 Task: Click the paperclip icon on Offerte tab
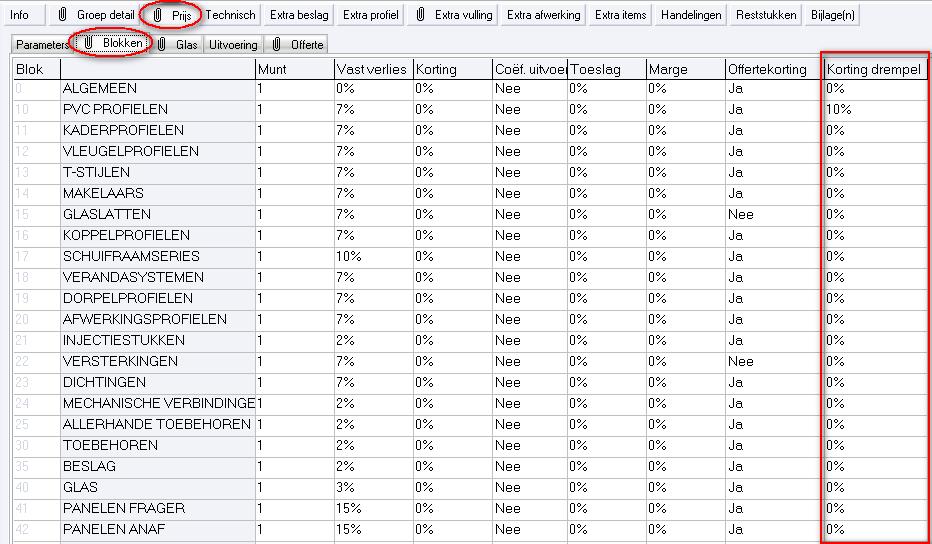coord(276,45)
